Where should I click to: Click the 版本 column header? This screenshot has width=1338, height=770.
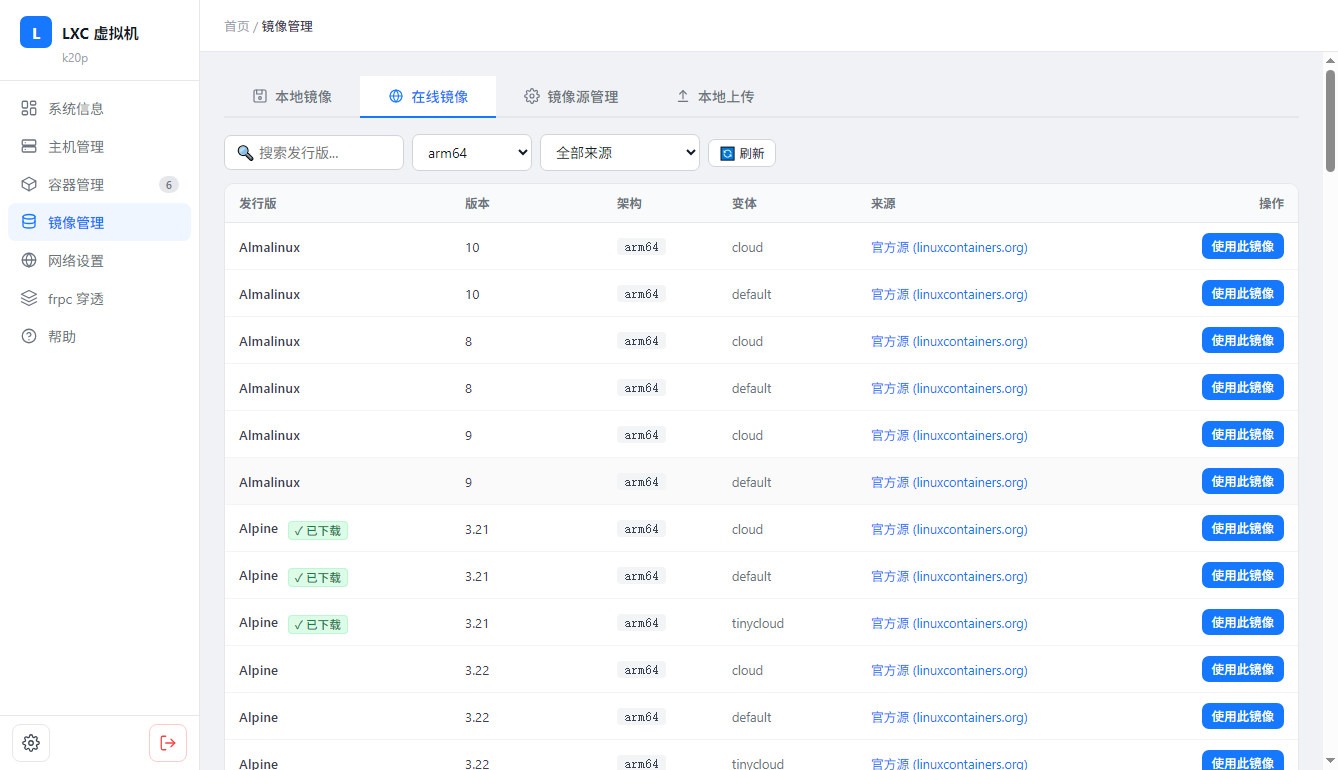coord(477,203)
